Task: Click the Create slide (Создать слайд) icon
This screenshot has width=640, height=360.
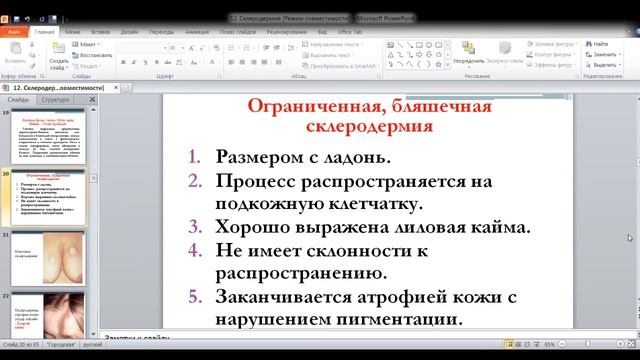Action: coord(59,48)
